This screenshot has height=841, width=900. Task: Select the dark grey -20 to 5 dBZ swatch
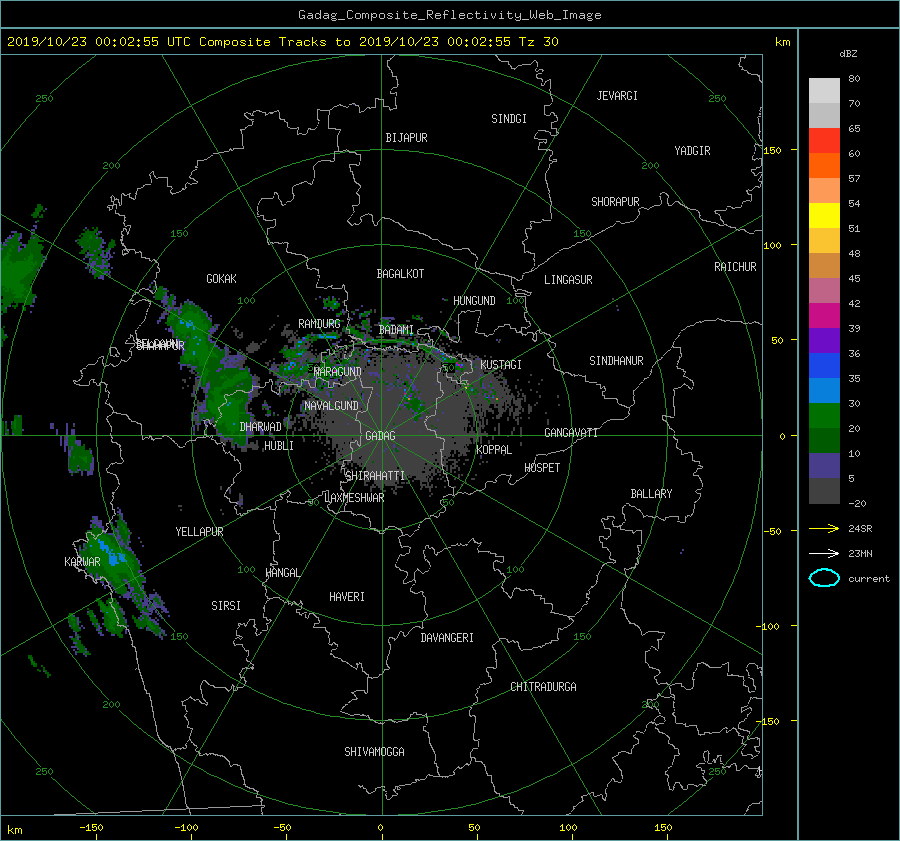(x=824, y=491)
